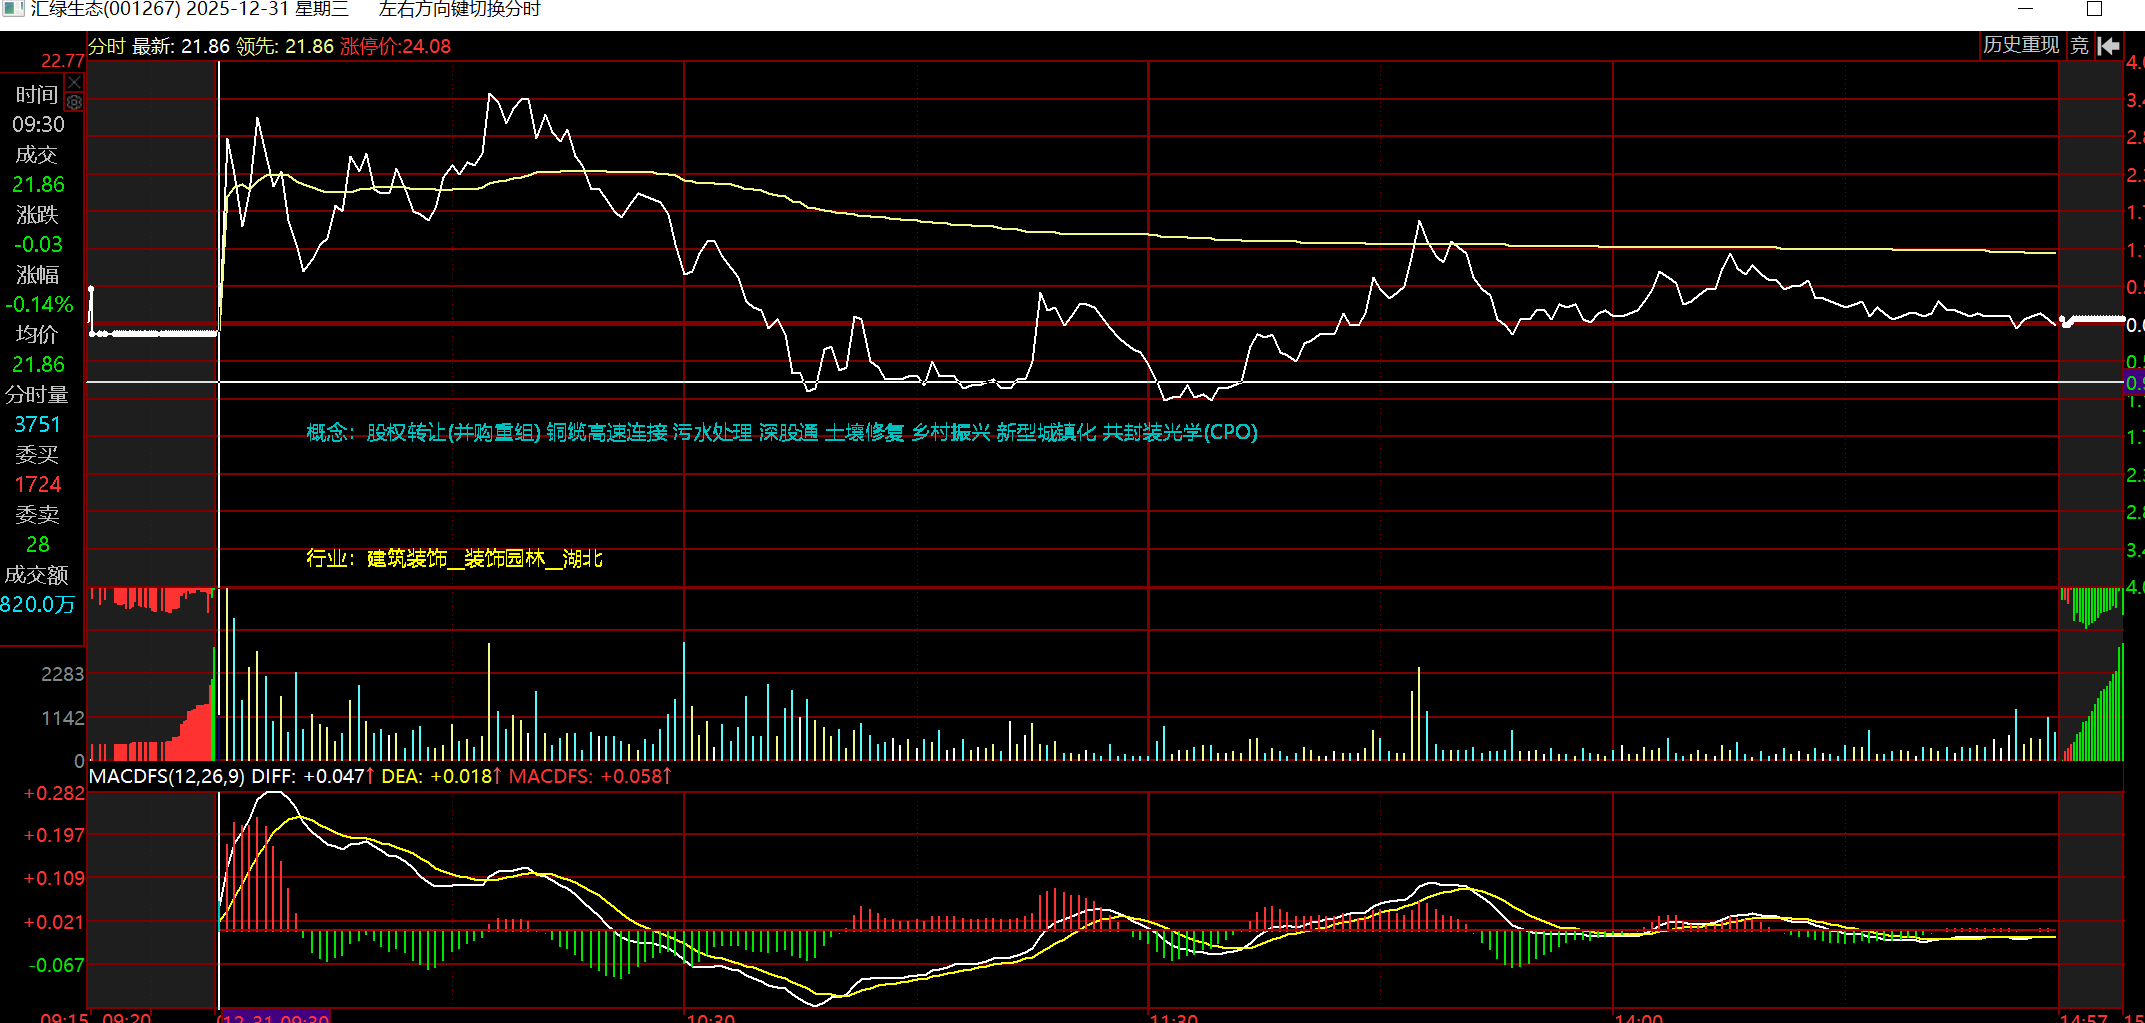The height and width of the screenshot is (1023, 2145).
Task: Click the jump-to-start arrow icon
Action: coord(2109,46)
